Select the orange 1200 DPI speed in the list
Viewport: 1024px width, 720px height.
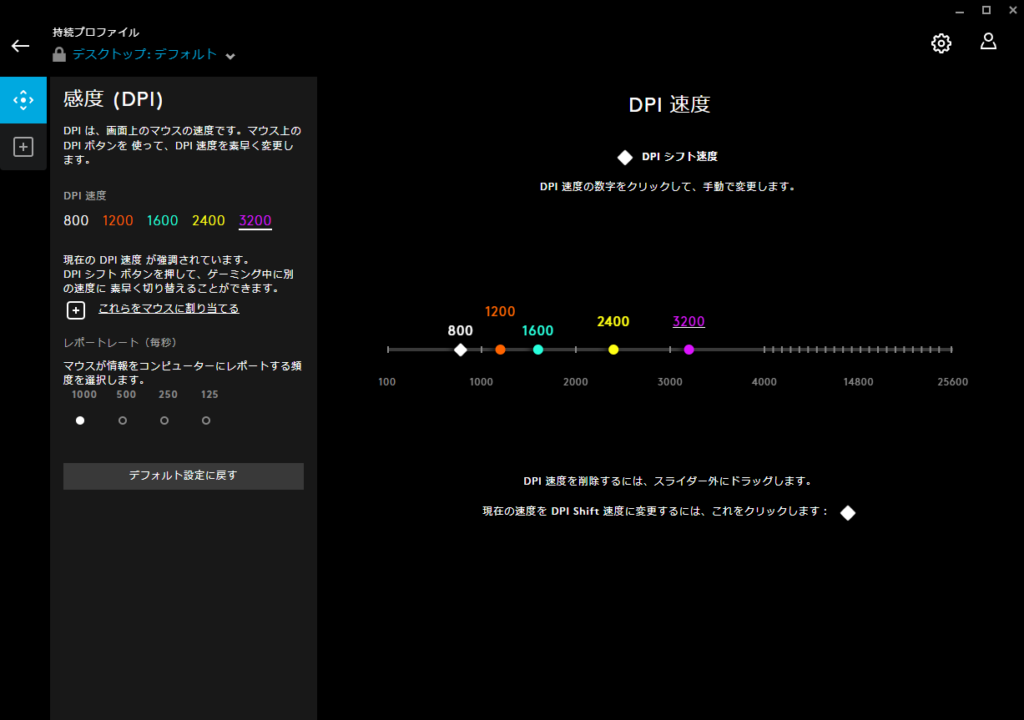tap(118, 221)
